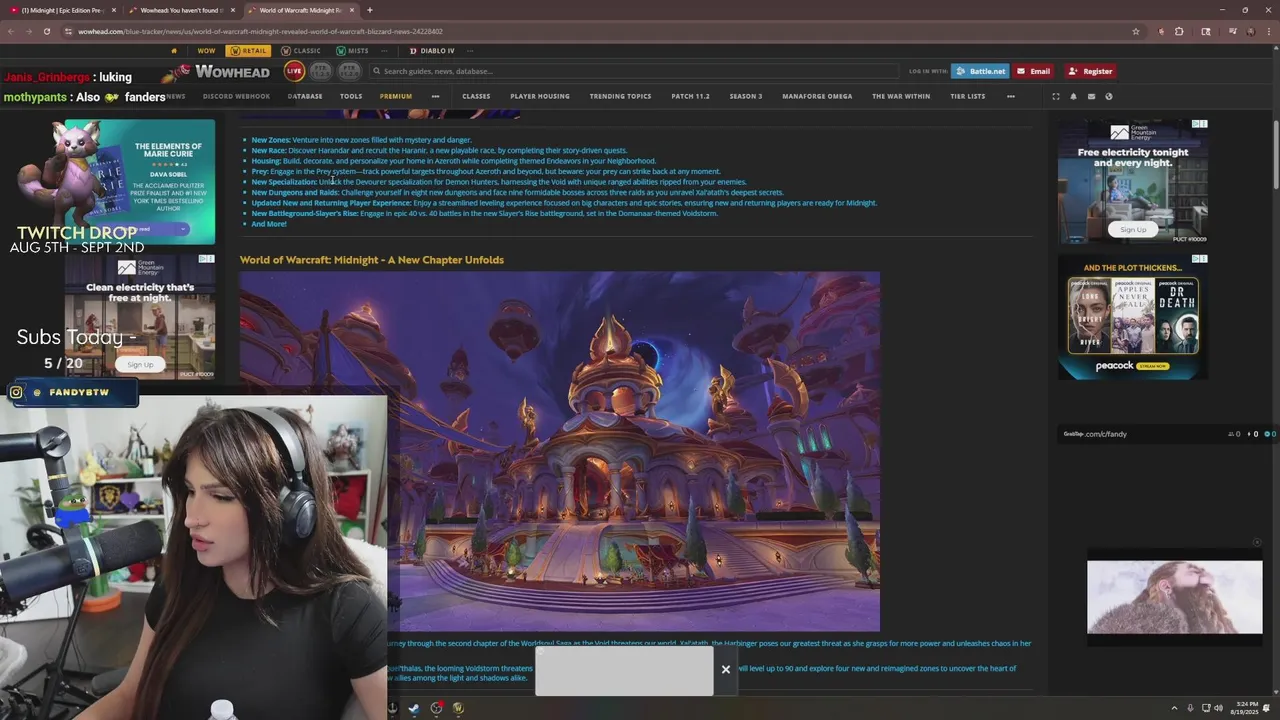Open Patch 11.2 menu item
1280x720 pixels.
(x=690, y=96)
